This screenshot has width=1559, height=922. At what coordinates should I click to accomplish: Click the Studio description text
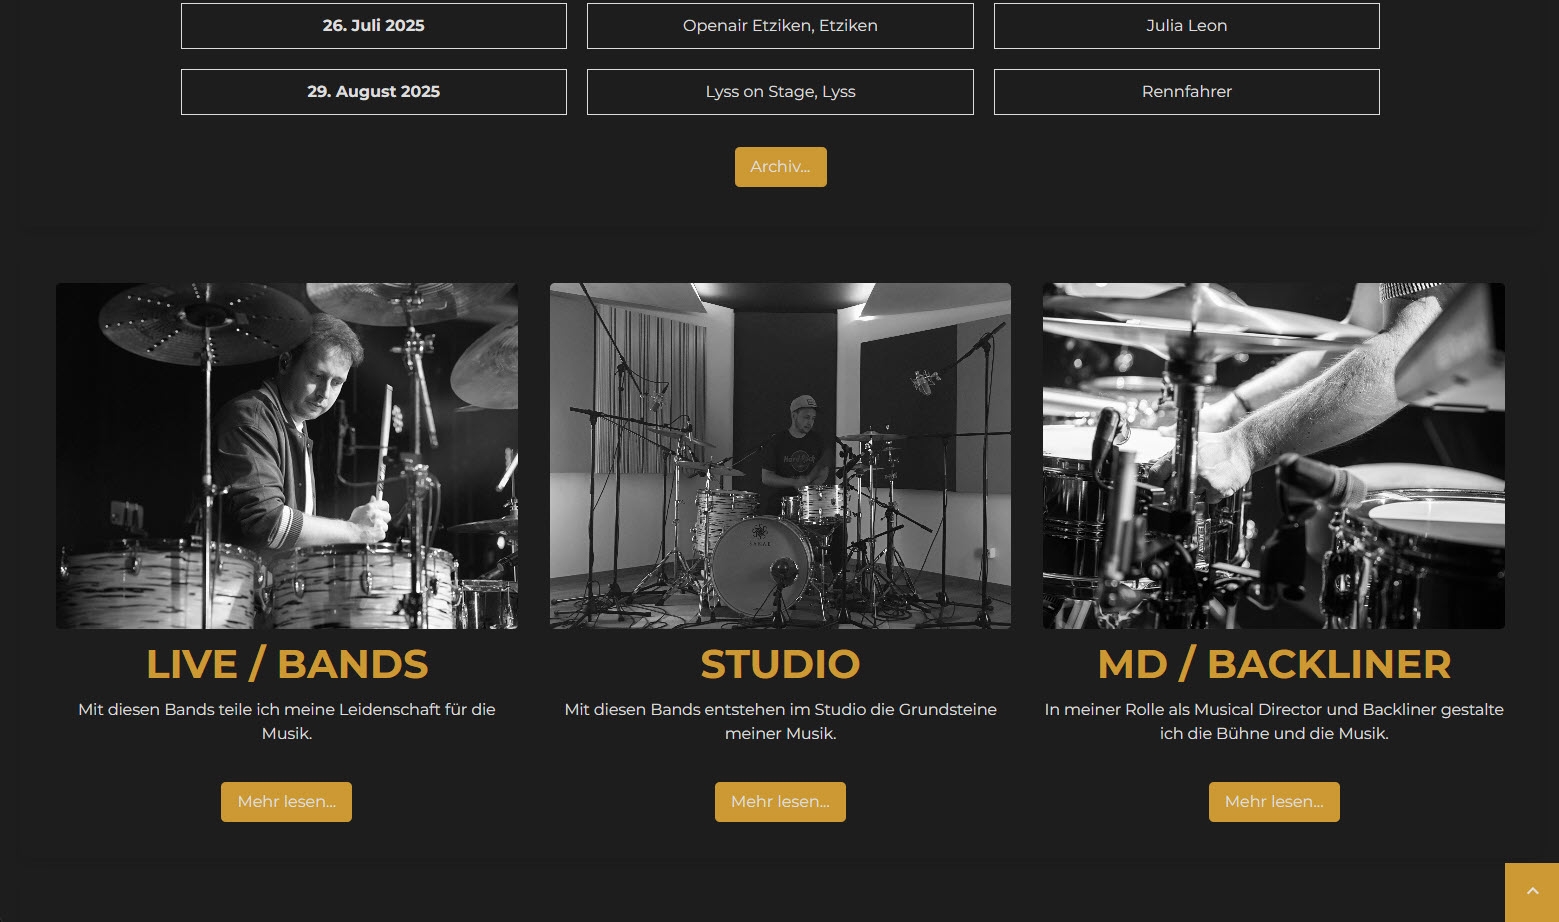[780, 721]
